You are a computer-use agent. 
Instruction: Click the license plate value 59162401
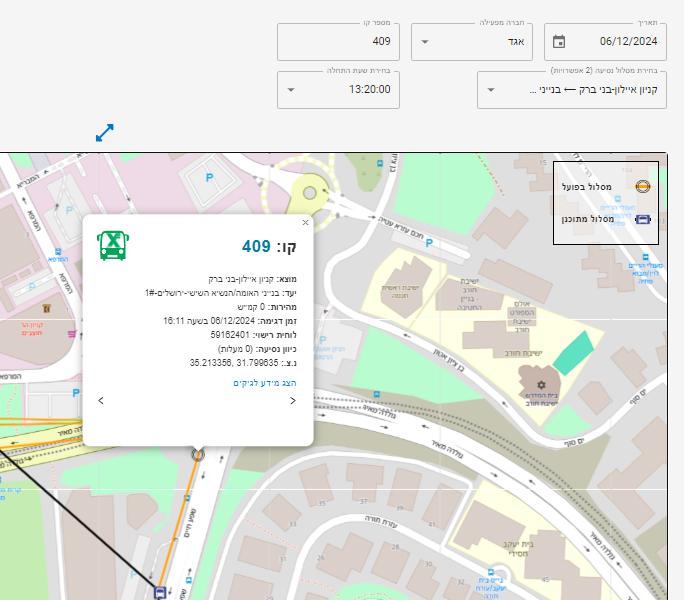[230, 335]
